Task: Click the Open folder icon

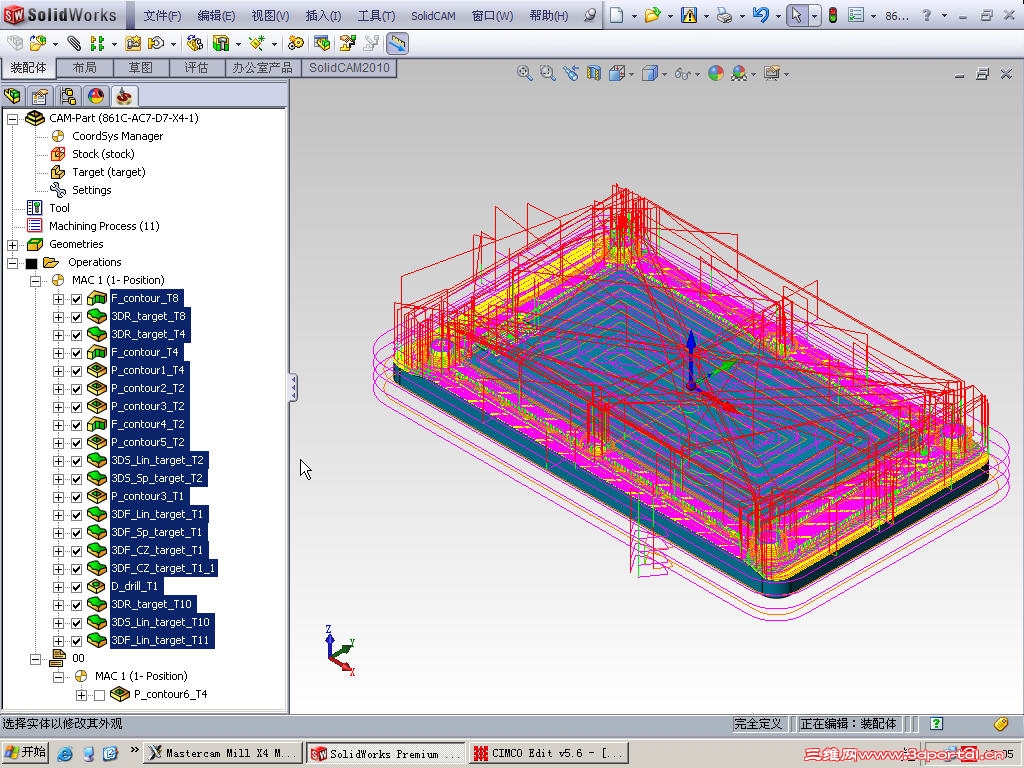Action: 652,15
